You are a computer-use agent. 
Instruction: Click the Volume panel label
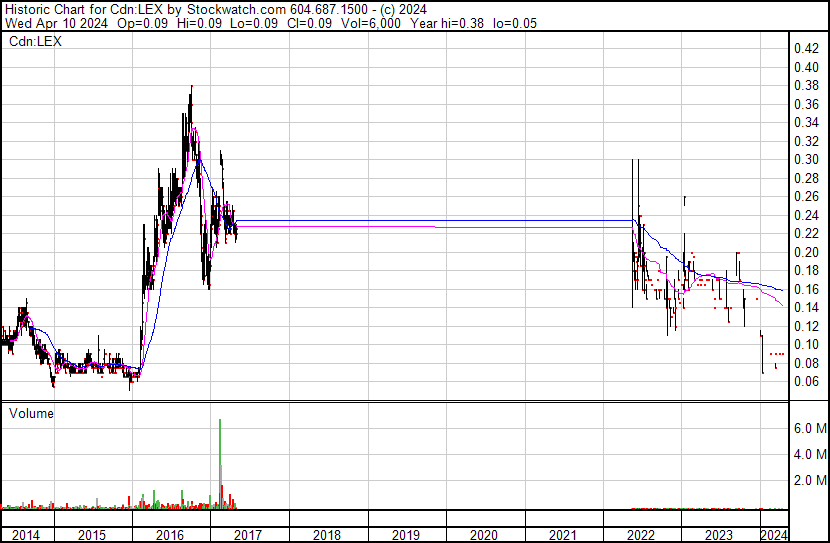click(31, 412)
